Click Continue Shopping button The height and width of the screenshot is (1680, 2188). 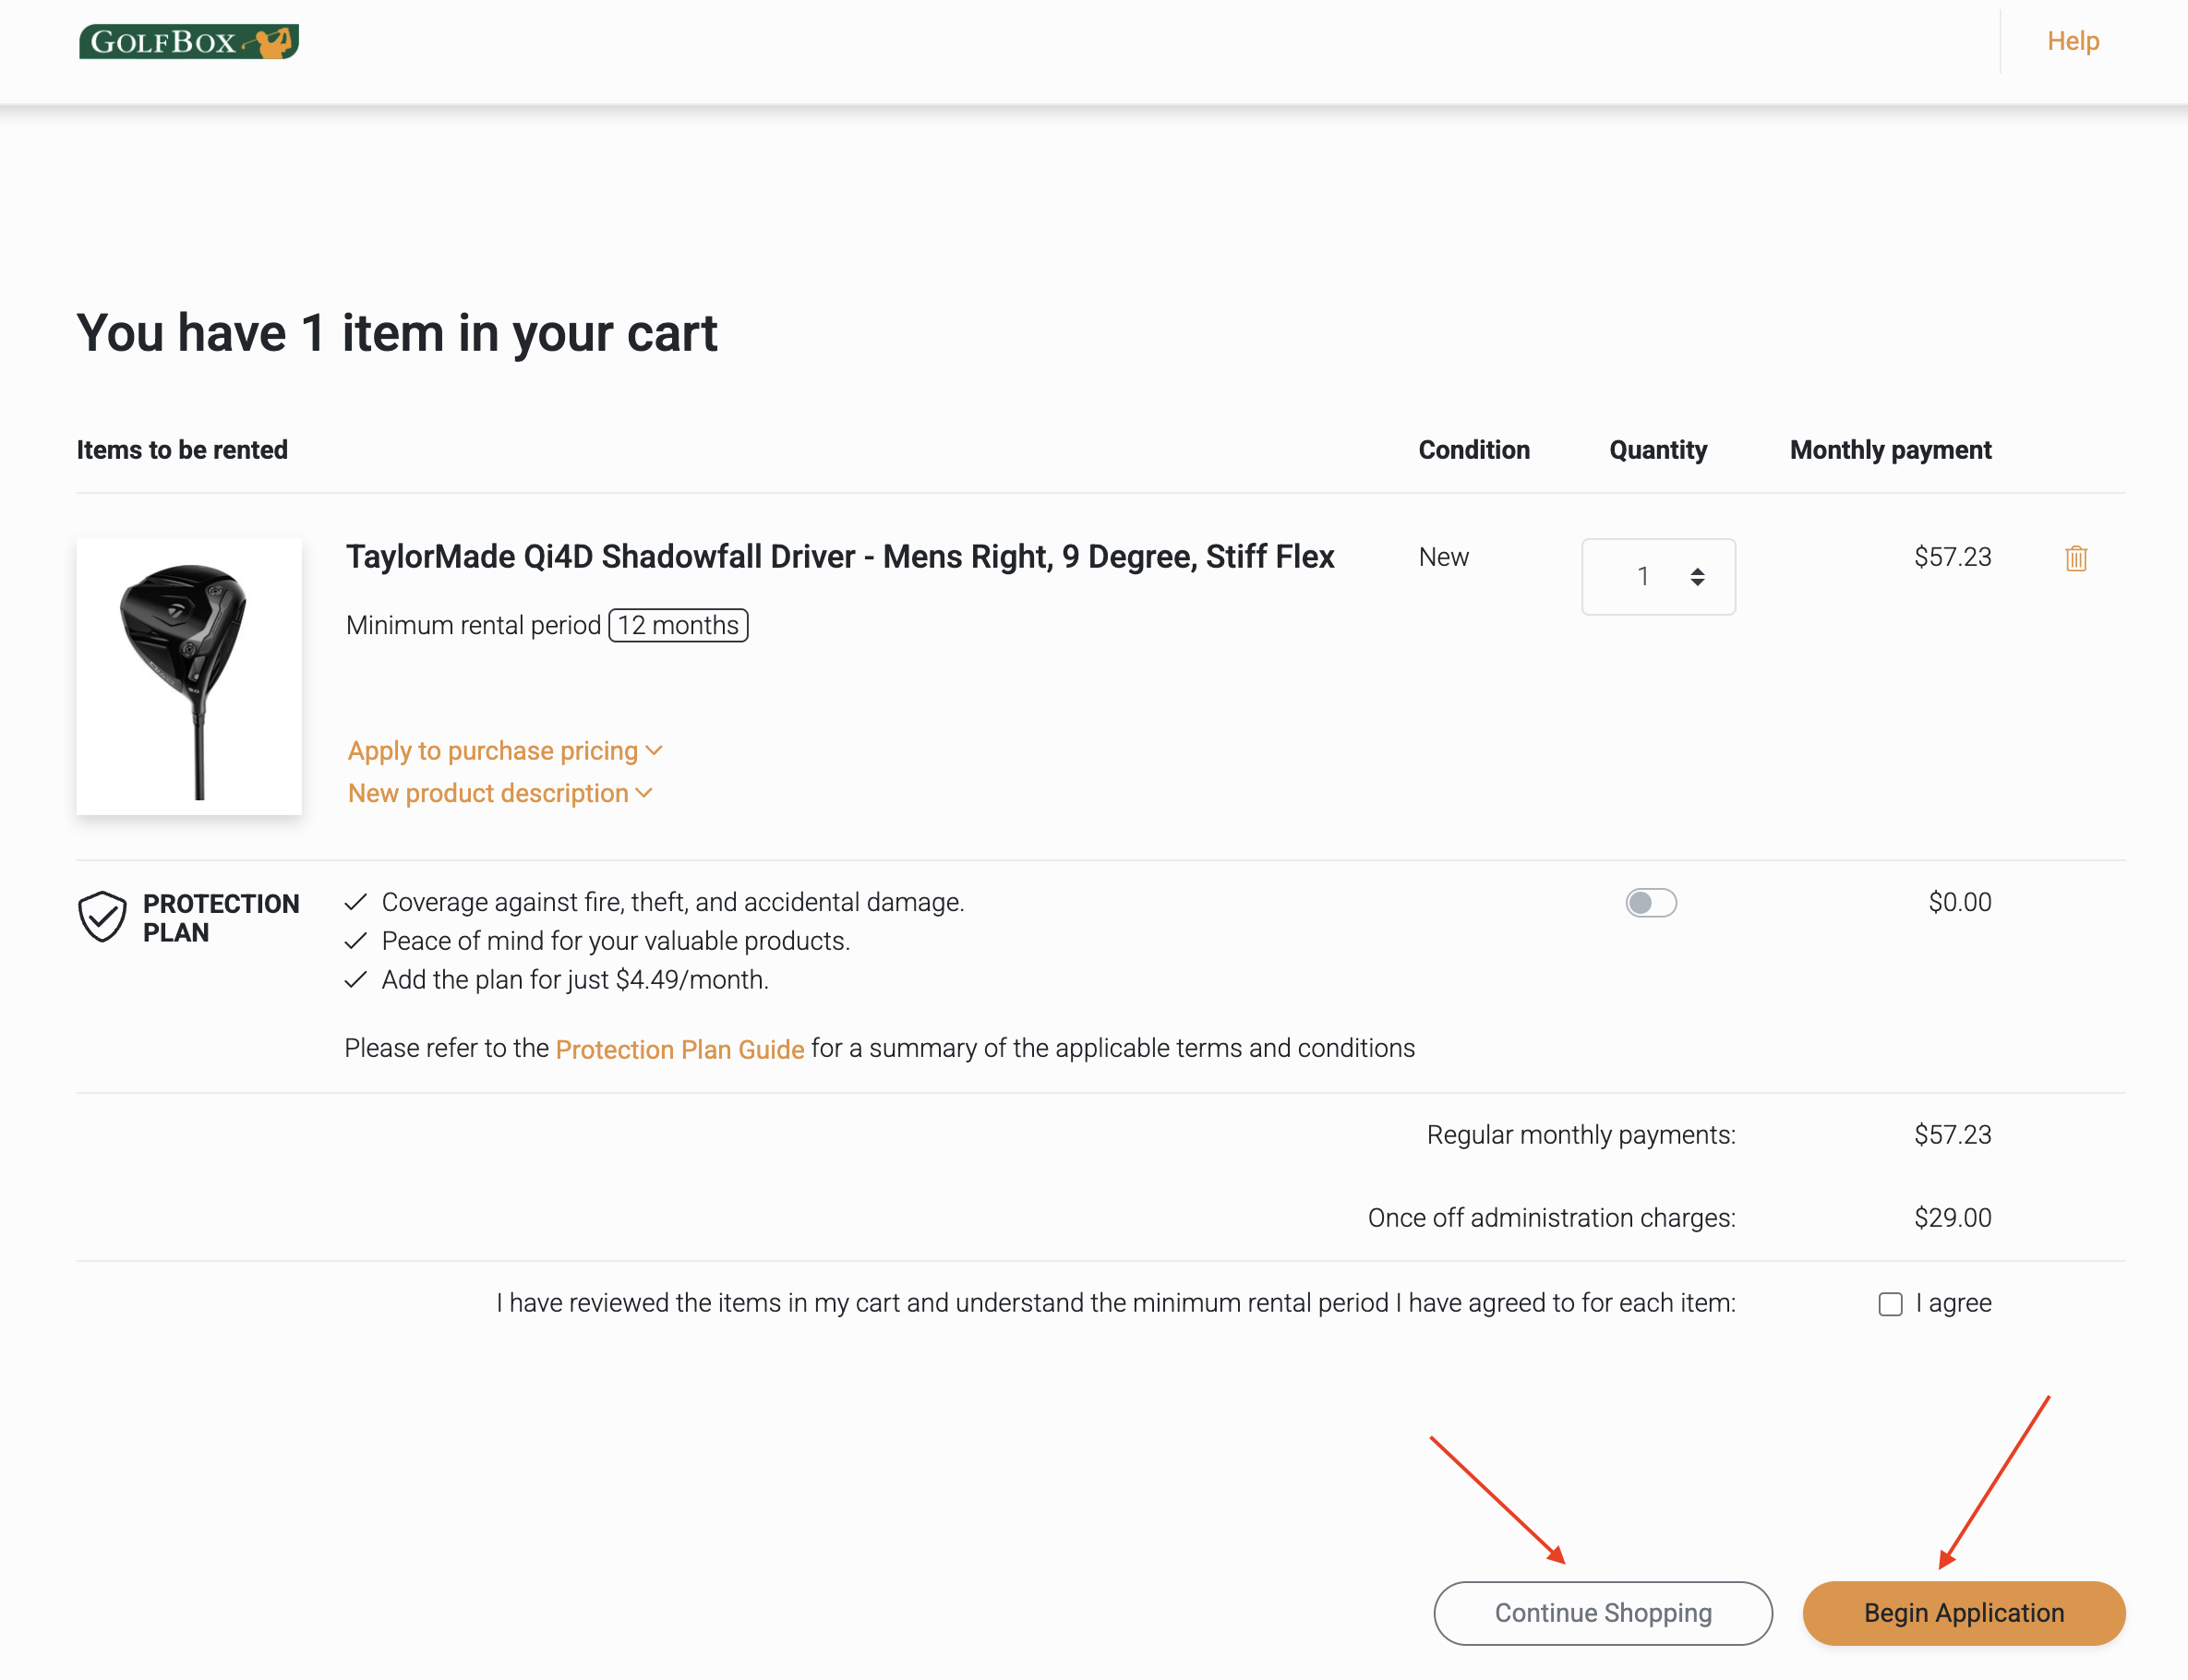pyautogui.click(x=1603, y=1613)
